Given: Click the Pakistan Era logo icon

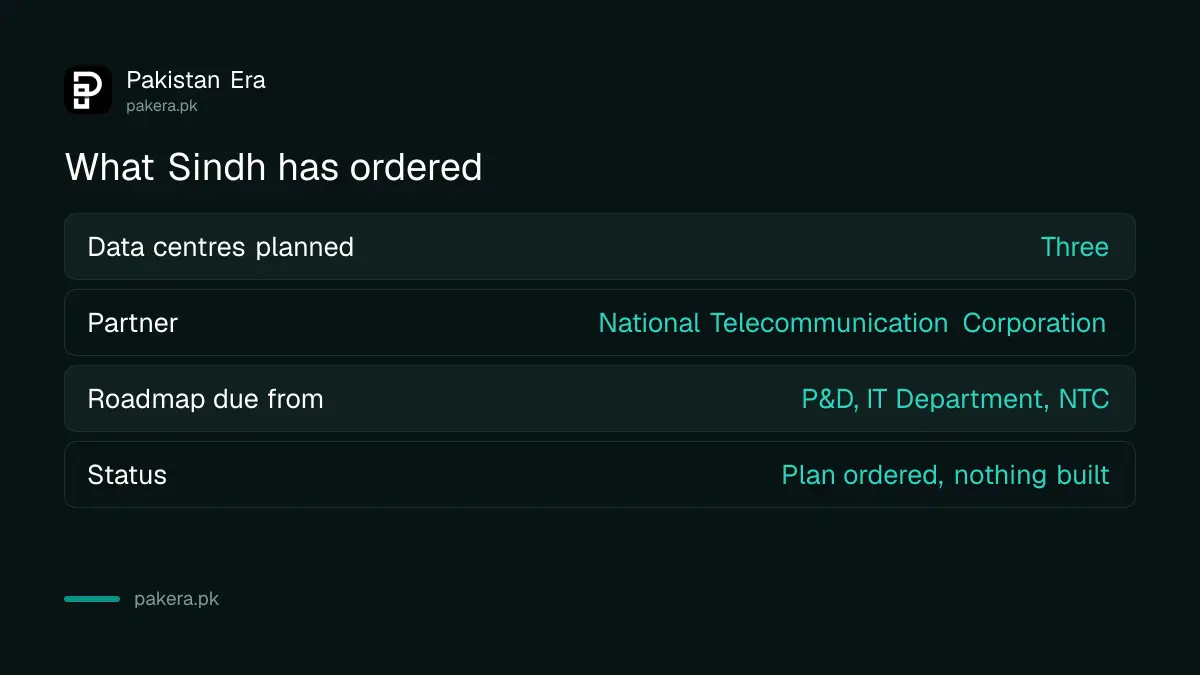Looking at the screenshot, I should click(x=88, y=90).
